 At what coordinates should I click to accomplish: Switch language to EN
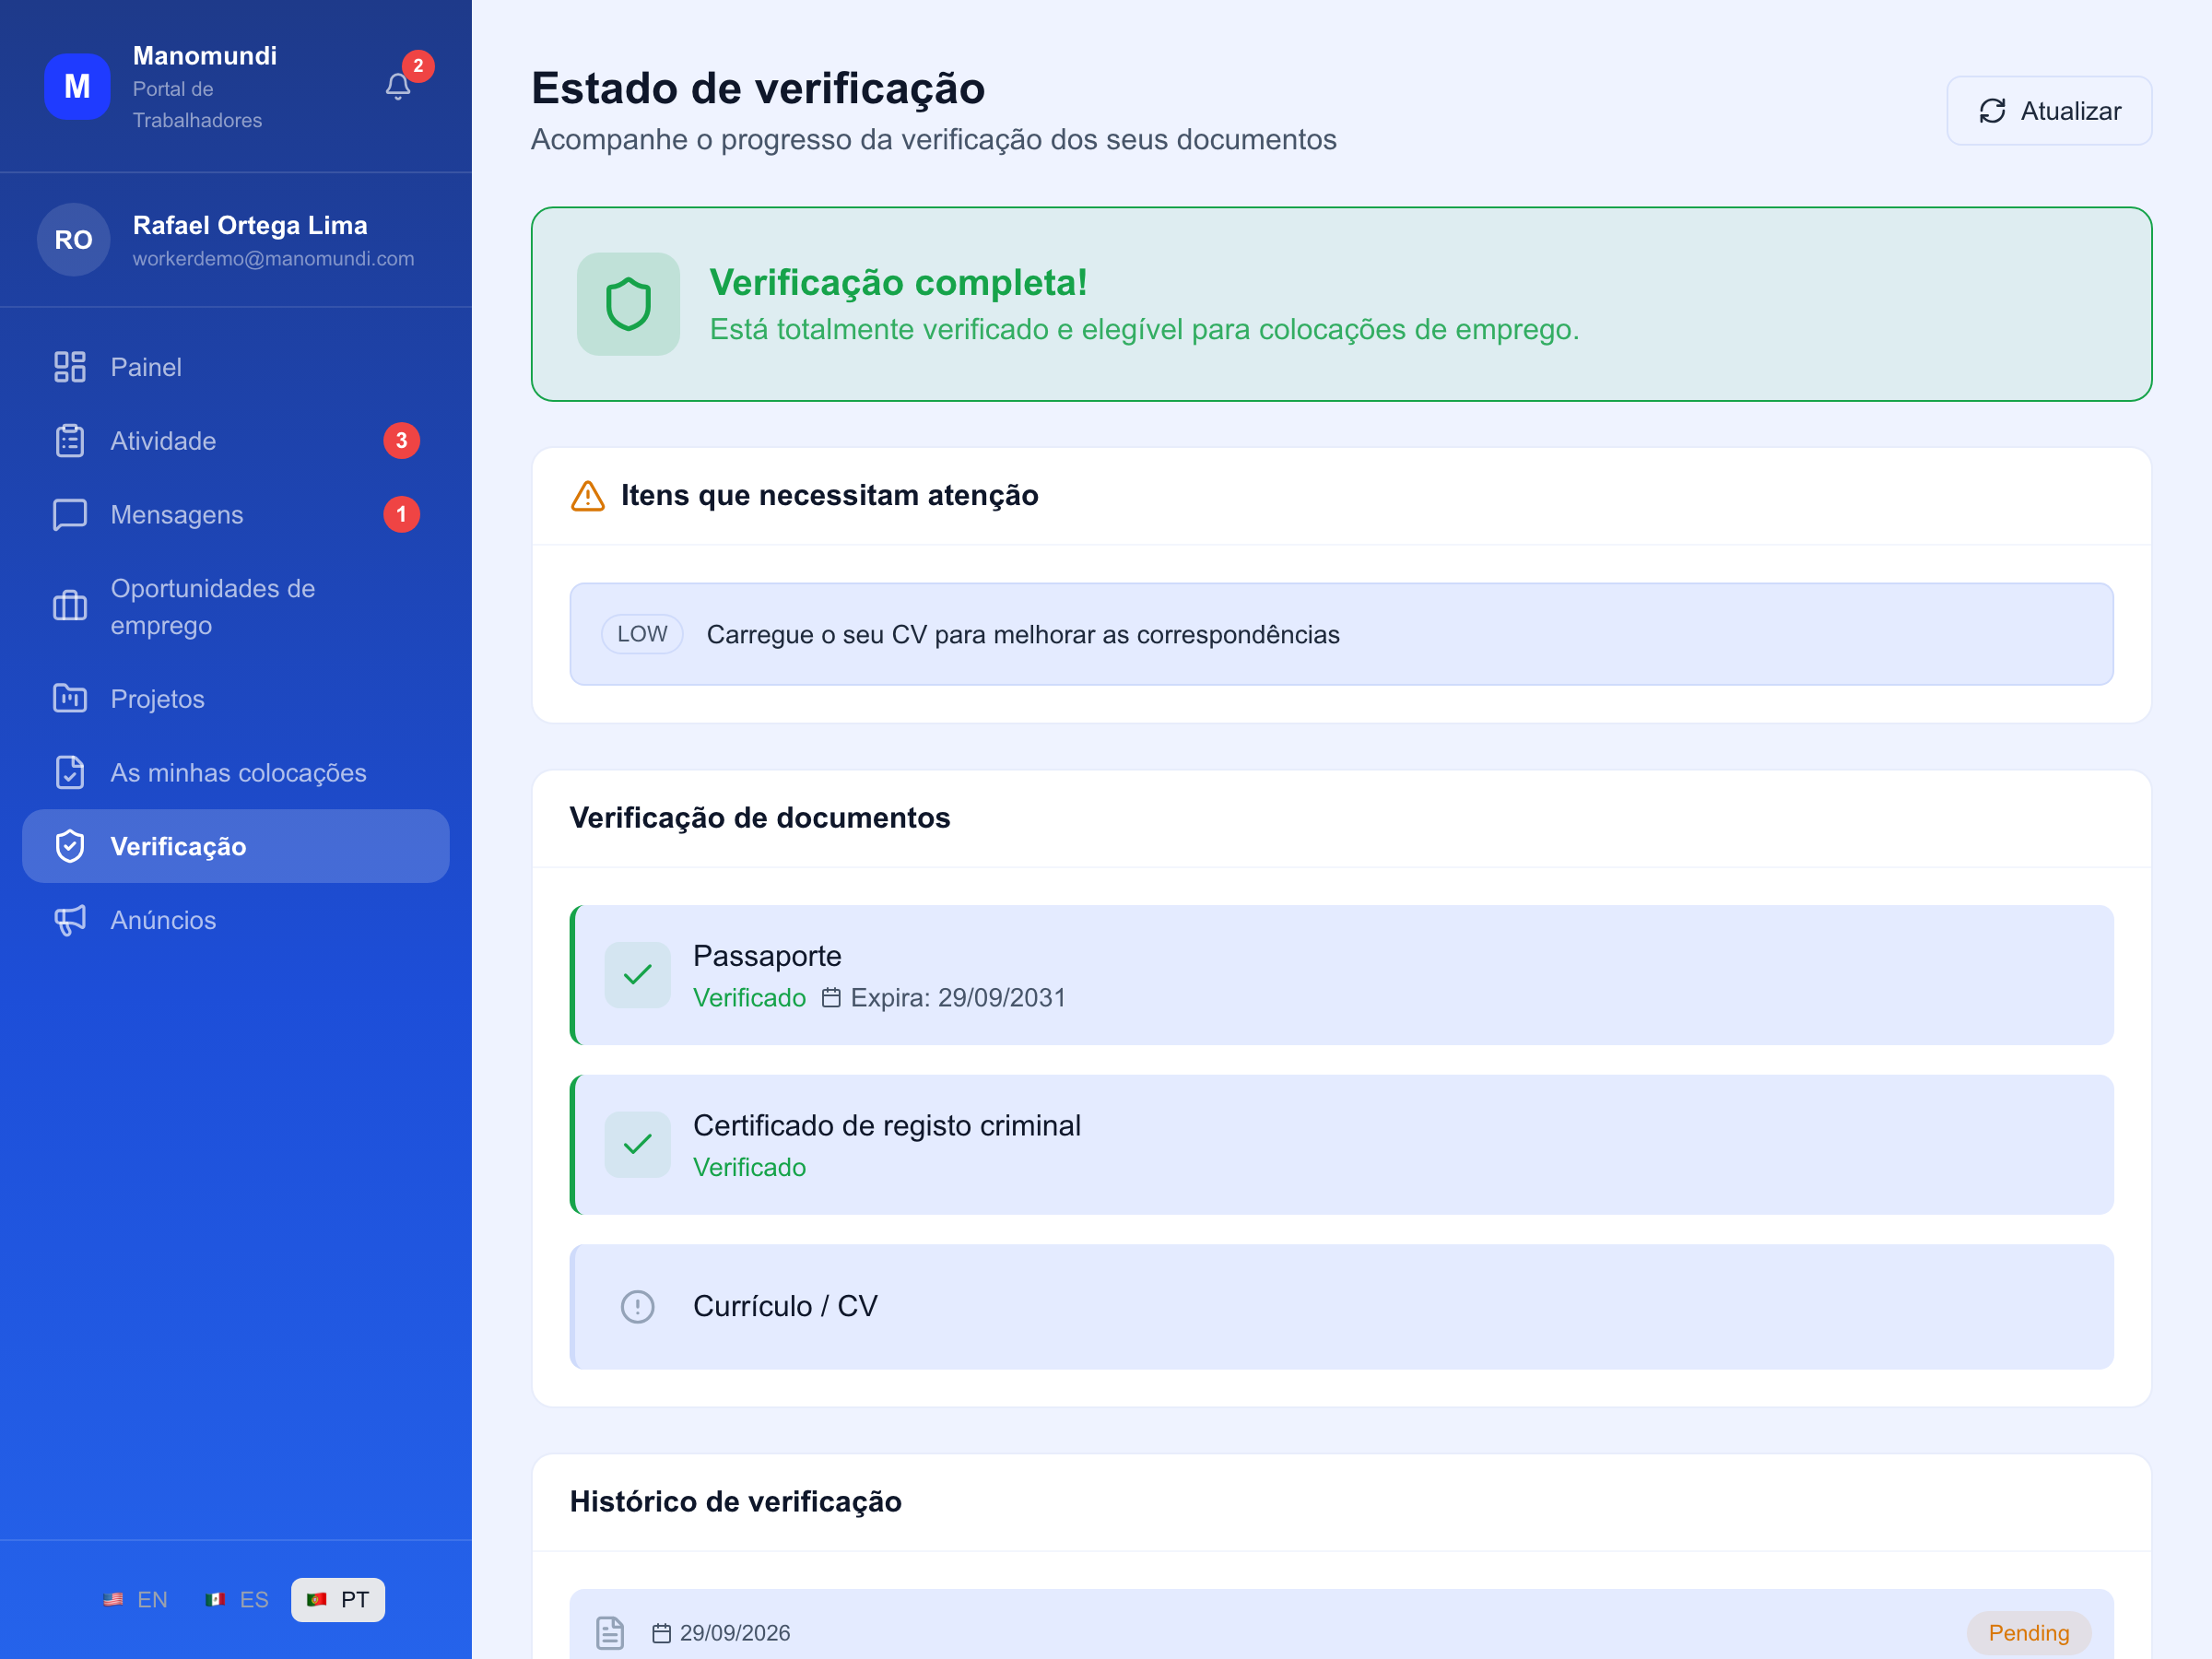coord(136,1600)
